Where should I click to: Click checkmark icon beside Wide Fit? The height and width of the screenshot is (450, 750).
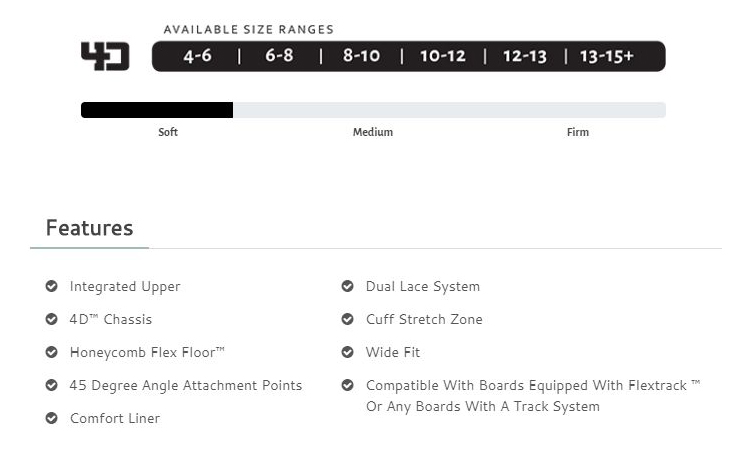point(348,352)
